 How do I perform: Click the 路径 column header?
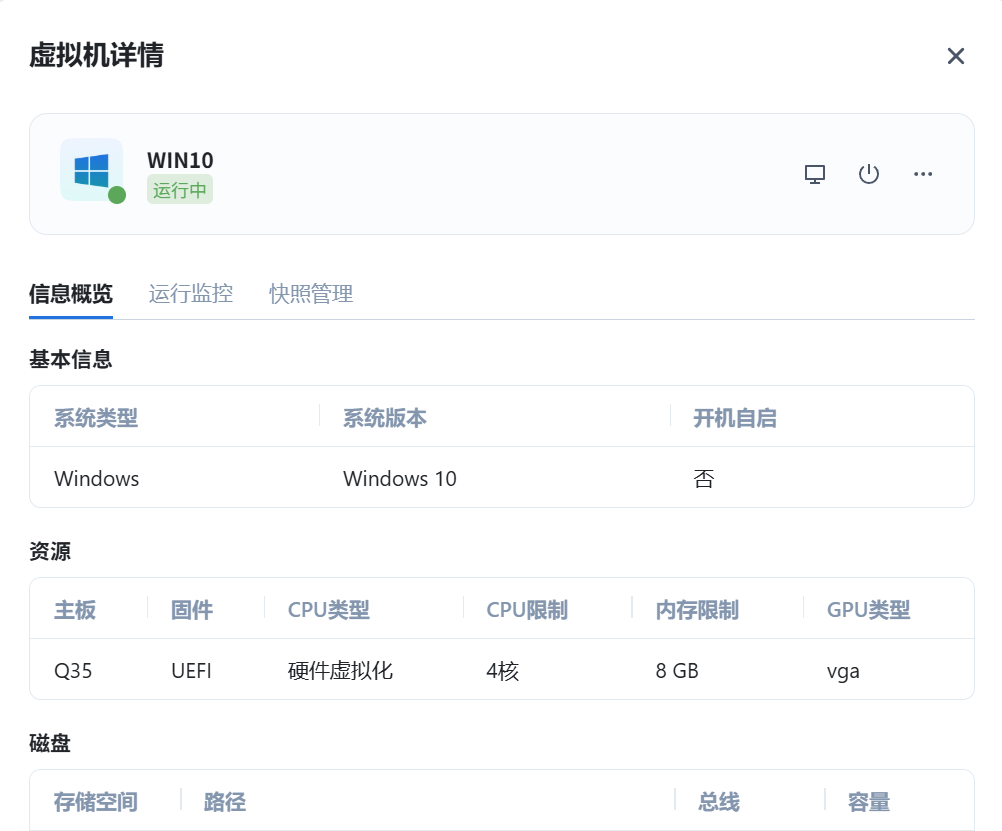tap(225, 802)
